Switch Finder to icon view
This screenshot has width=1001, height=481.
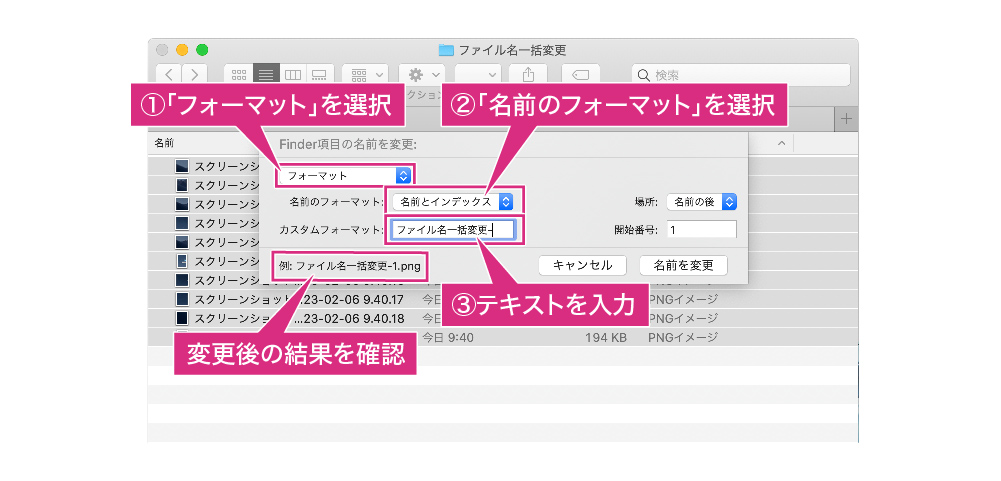click(239, 75)
